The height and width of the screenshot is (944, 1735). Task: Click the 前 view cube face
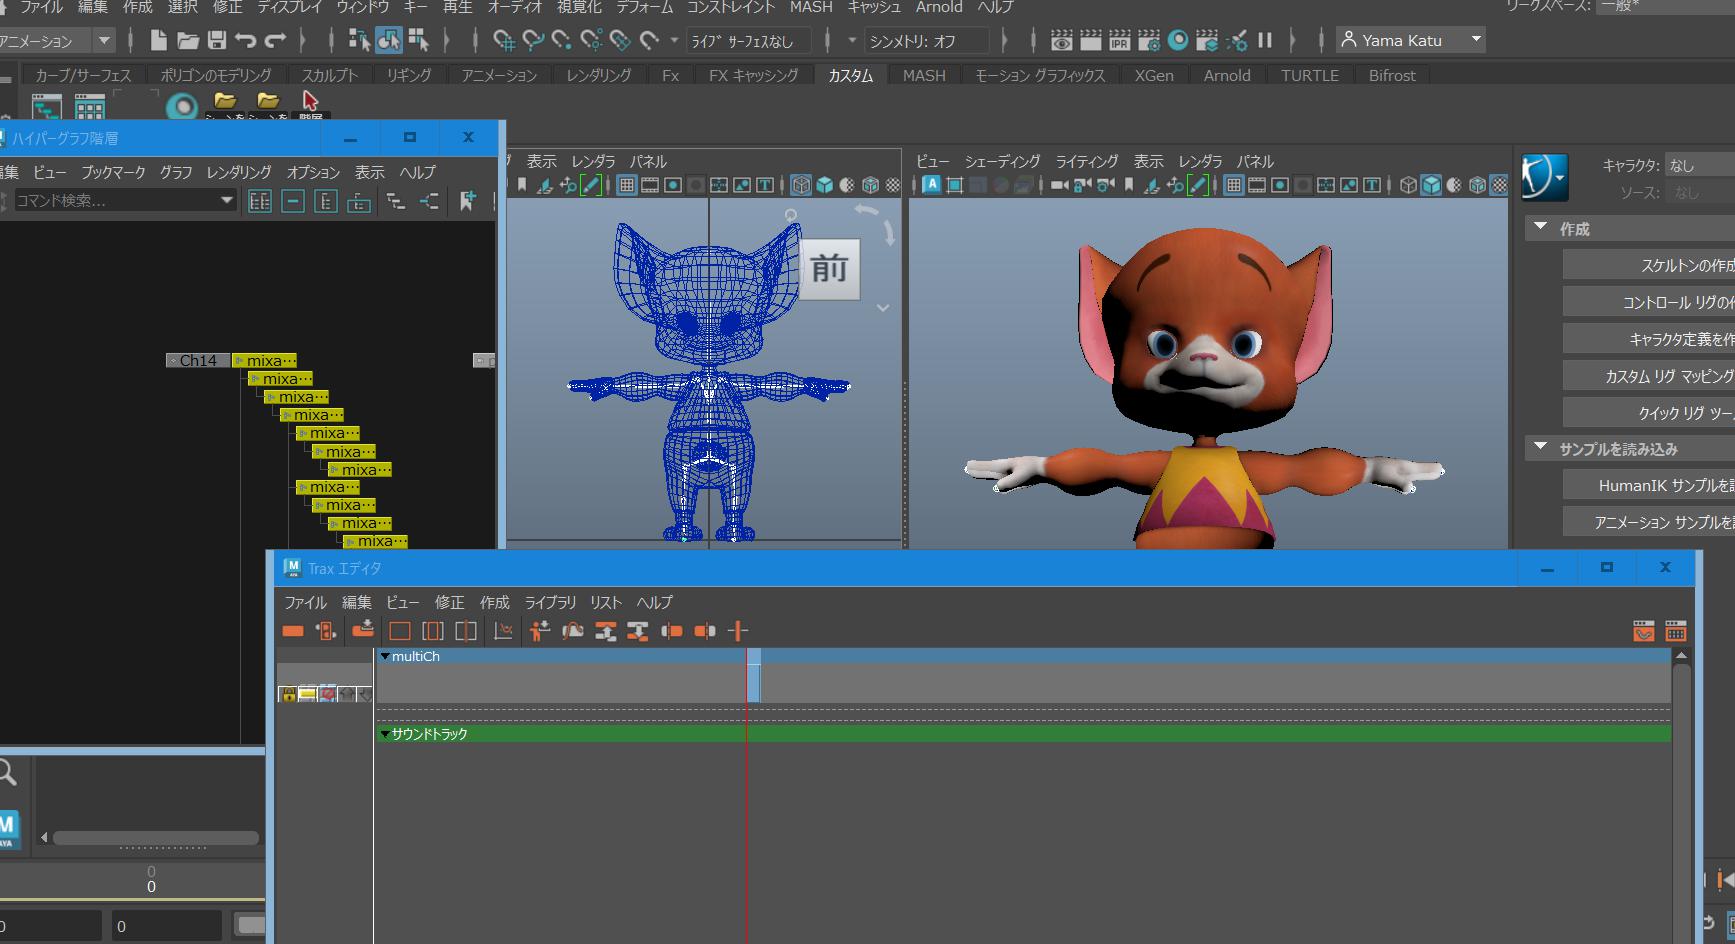coord(829,268)
